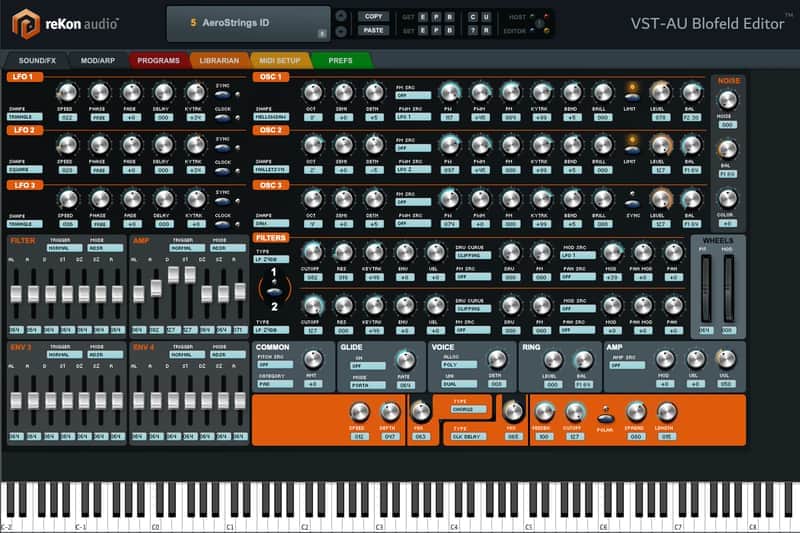Click the FILTER envelope MODE field

pyautogui.click(x=105, y=248)
